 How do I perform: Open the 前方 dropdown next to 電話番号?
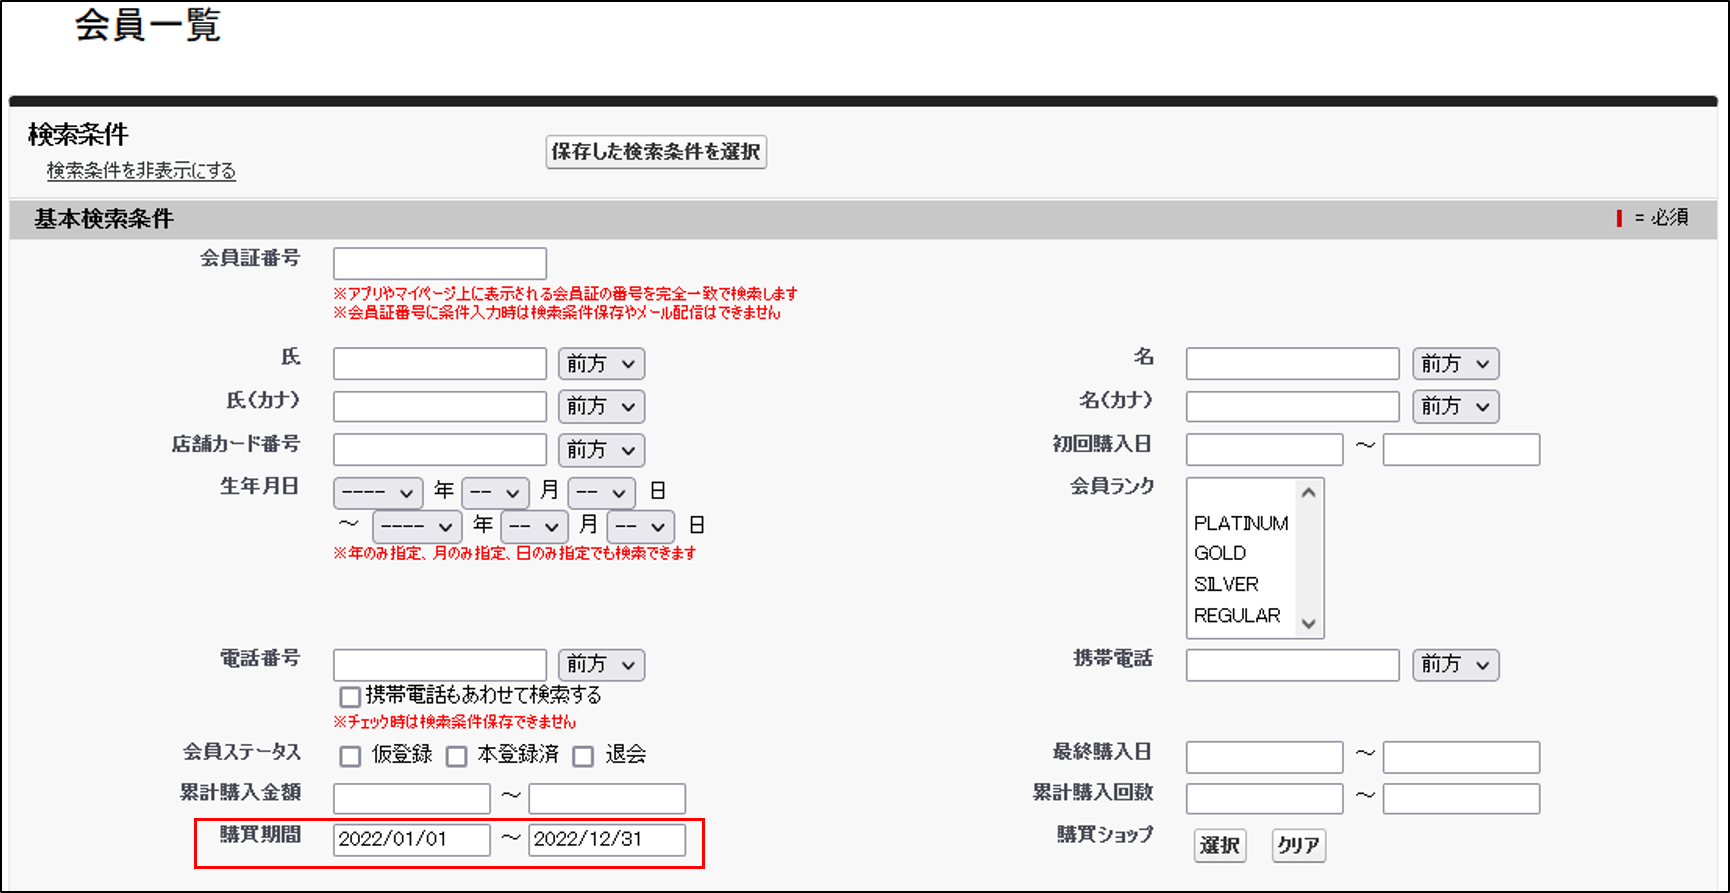tap(601, 665)
